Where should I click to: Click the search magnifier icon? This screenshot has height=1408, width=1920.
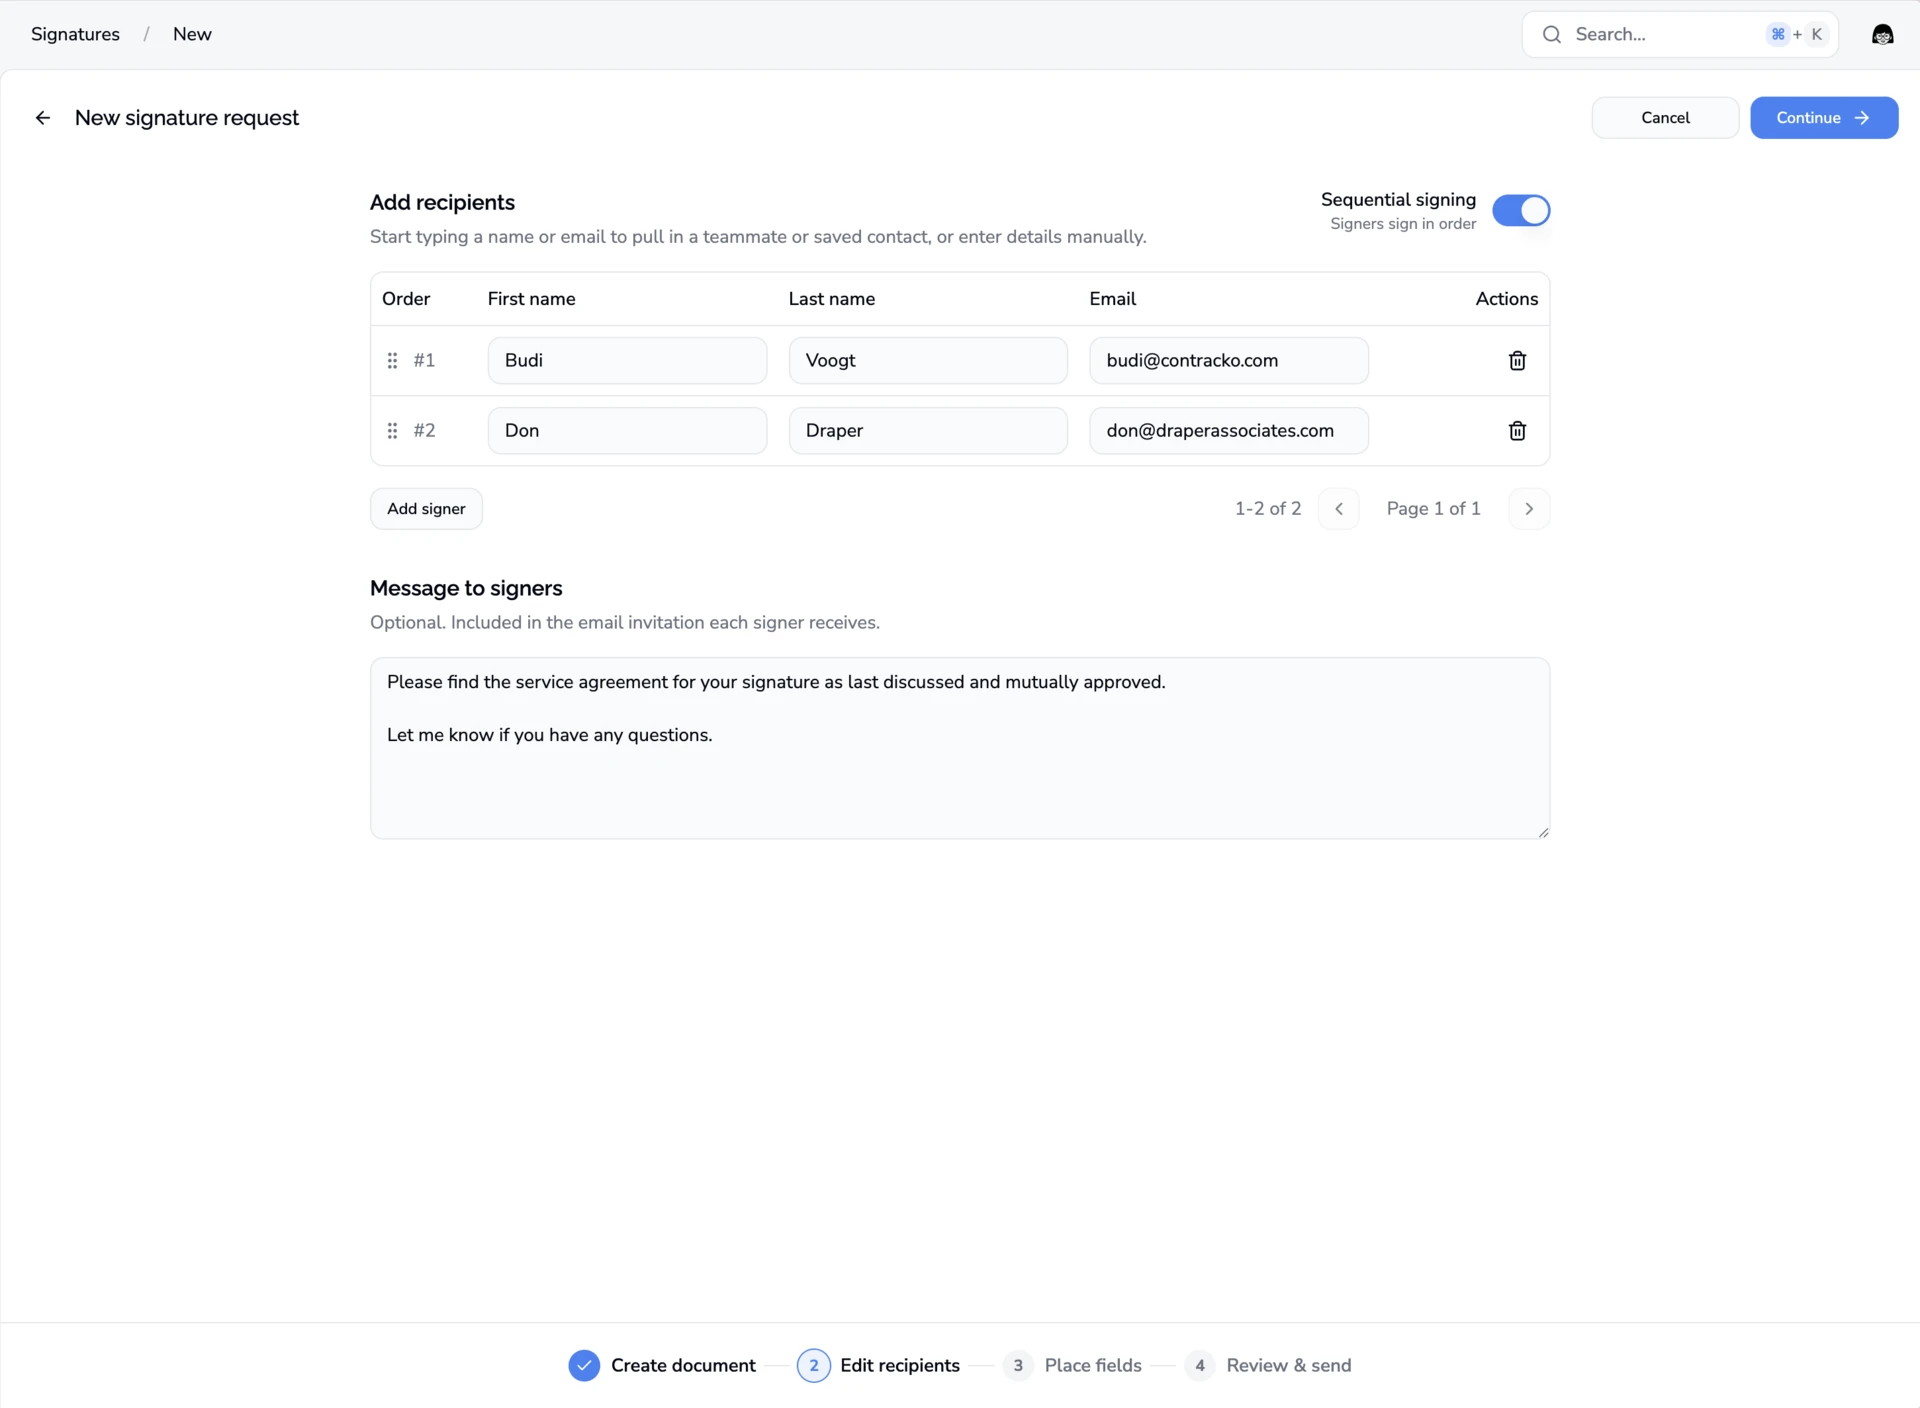(x=1551, y=34)
